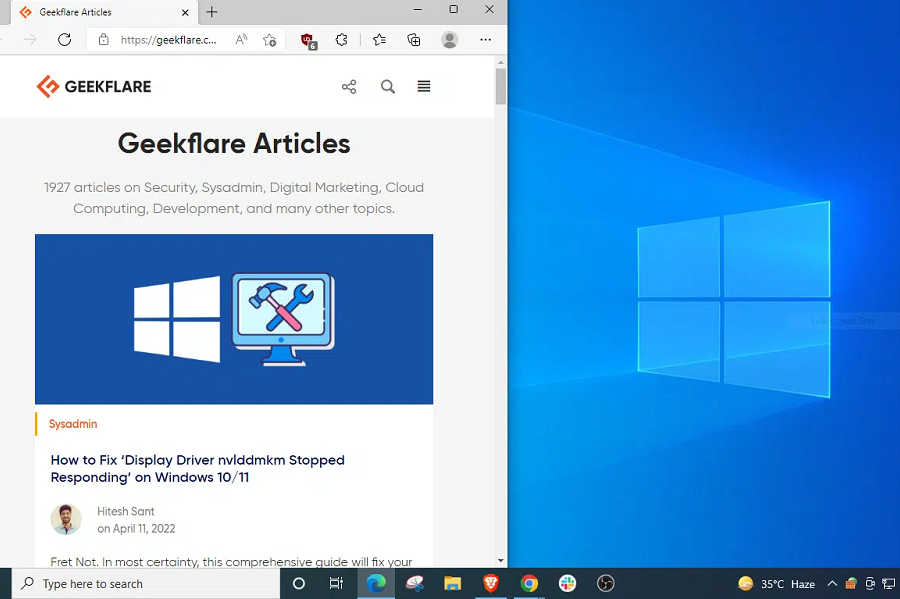Open a new tab with plus button
Screen dimensions: 900x599
212,12
